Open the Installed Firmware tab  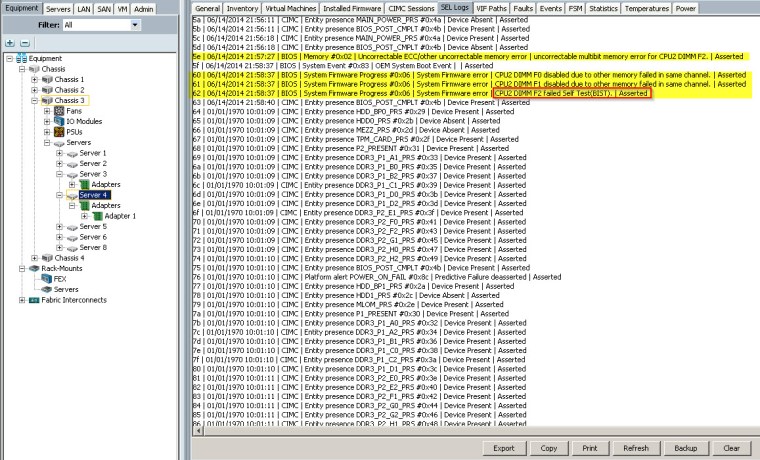tap(352, 8)
